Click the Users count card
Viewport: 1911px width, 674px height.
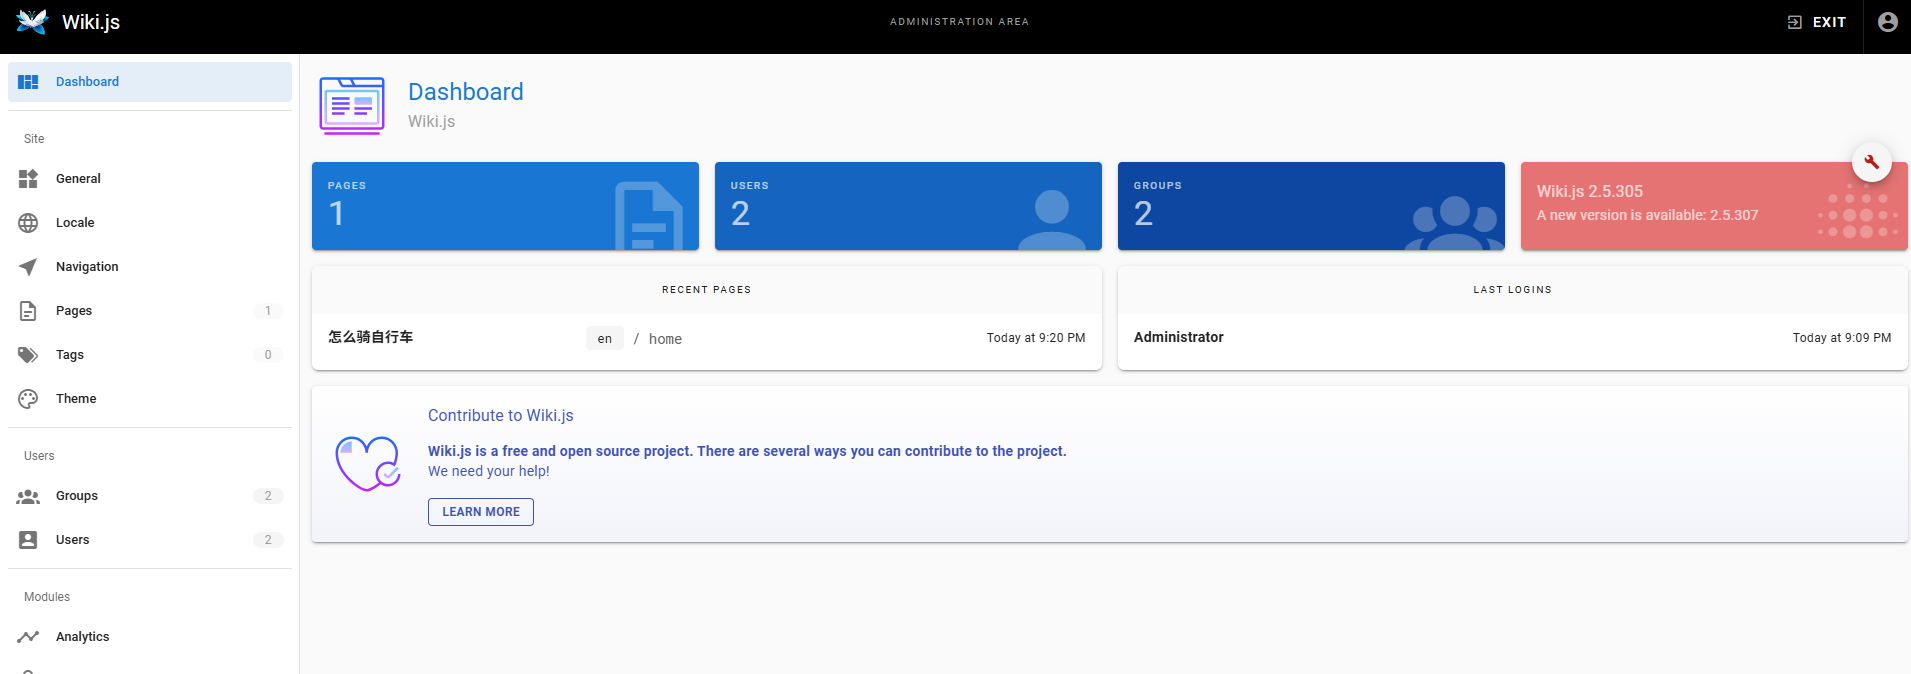908,206
